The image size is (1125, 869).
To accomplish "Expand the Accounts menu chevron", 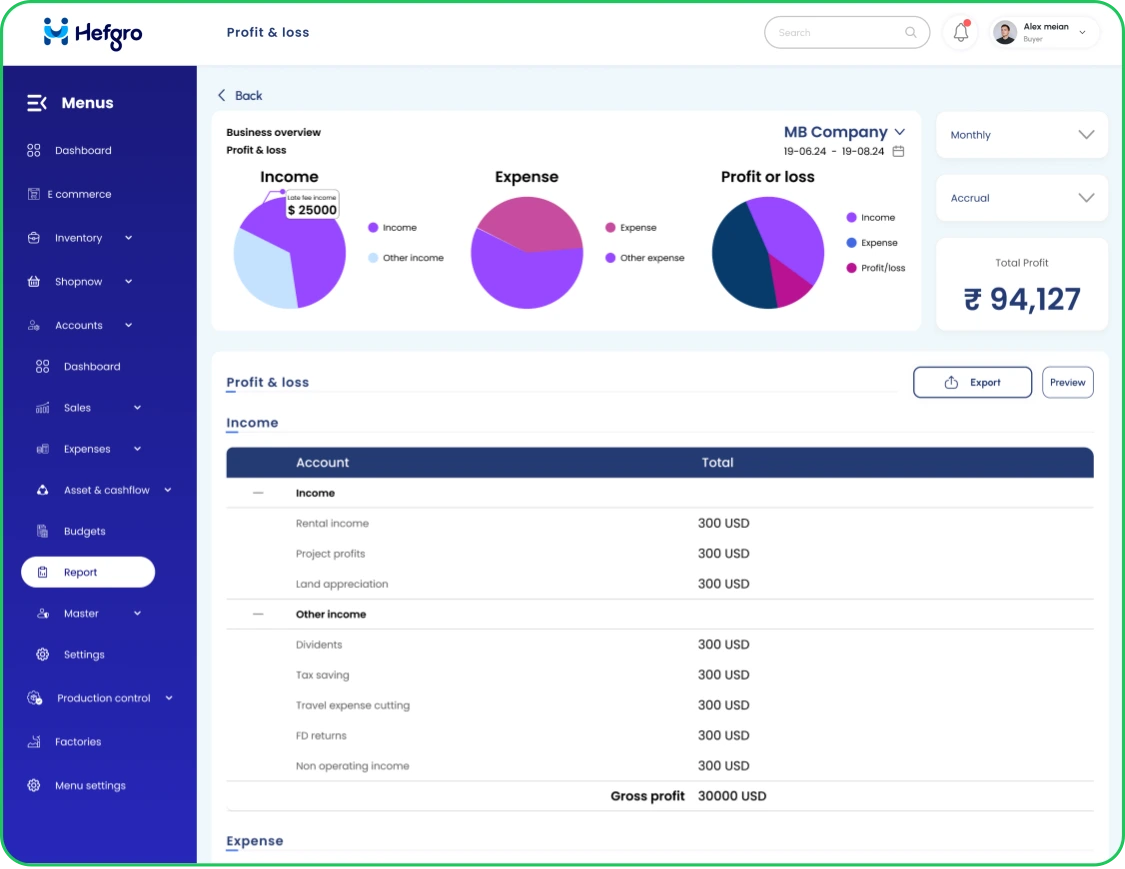I will [128, 325].
